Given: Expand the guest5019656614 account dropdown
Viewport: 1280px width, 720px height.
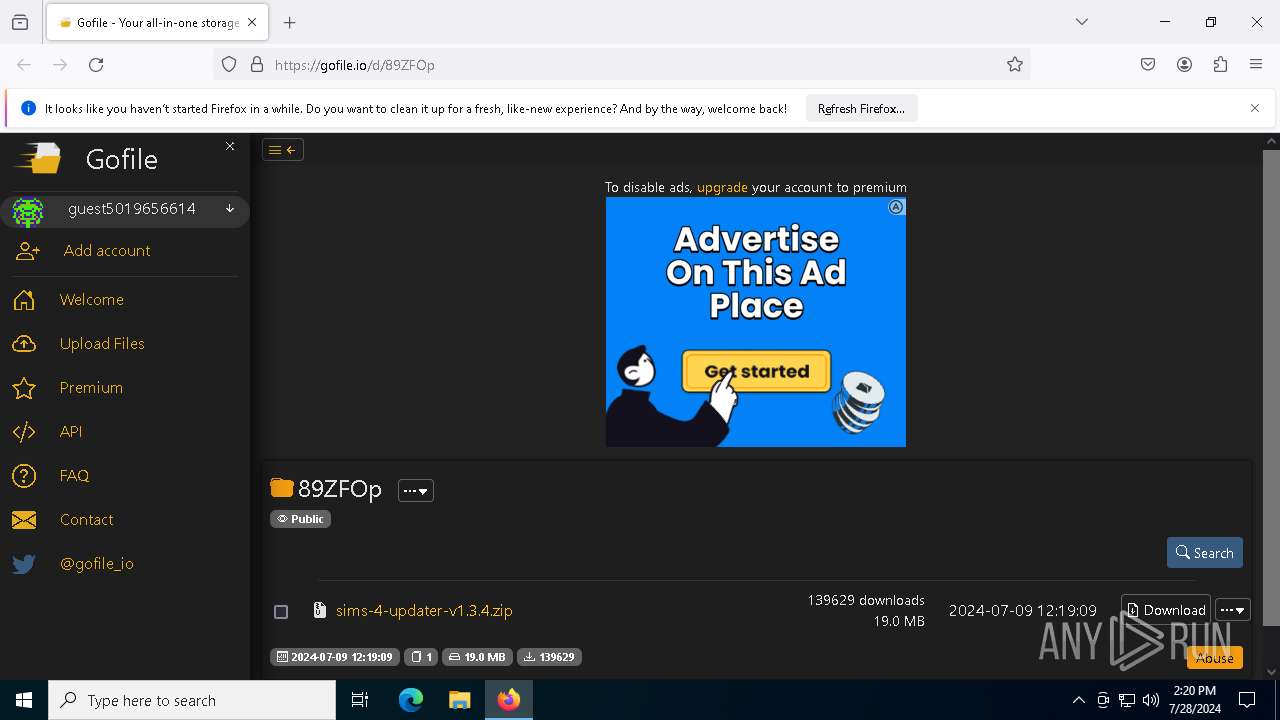Looking at the screenshot, I should click(x=230, y=209).
